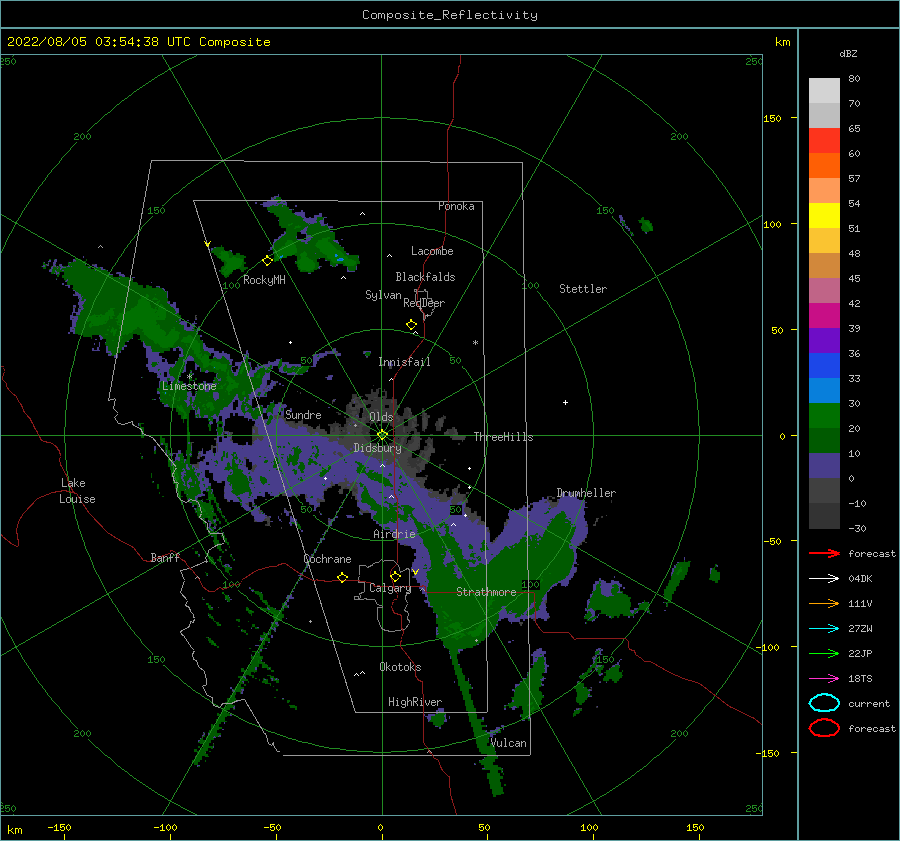Image resolution: width=900 pixels, height=841 pixels.
Task: Click the yellow diamond marker under Cochrane
Action: point(342,578)
